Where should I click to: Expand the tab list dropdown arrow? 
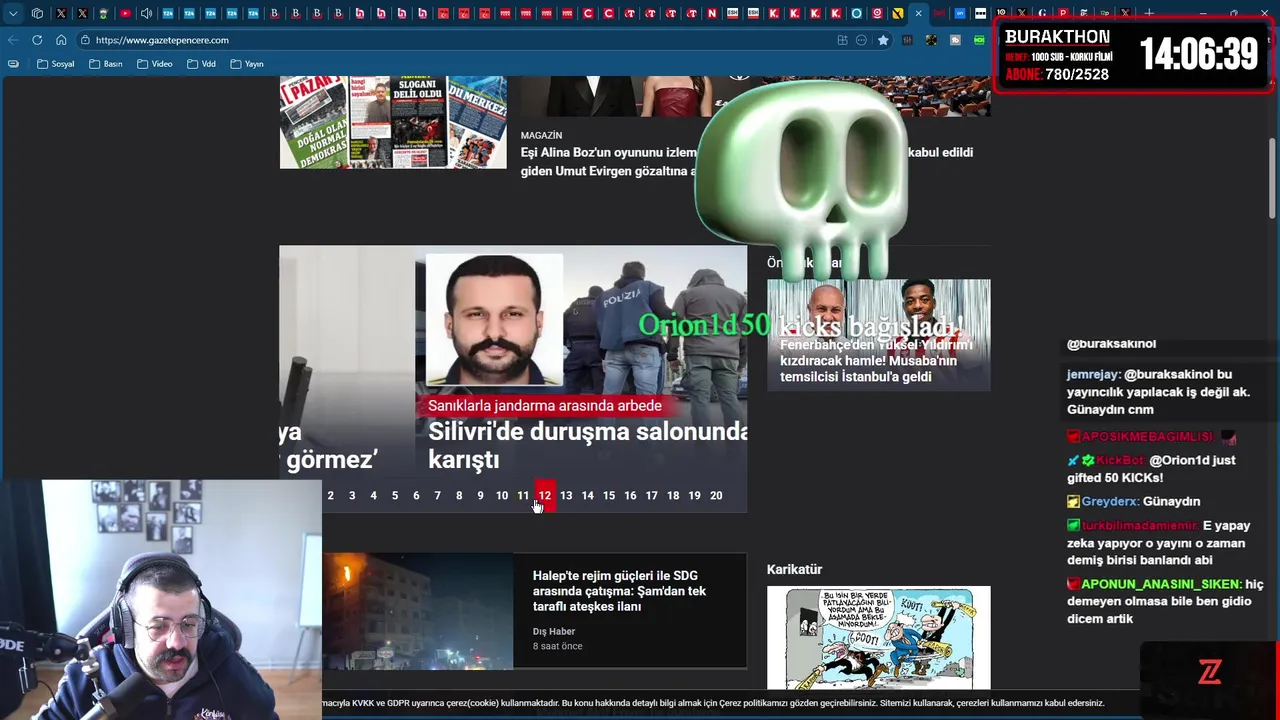tap(13, 13)
